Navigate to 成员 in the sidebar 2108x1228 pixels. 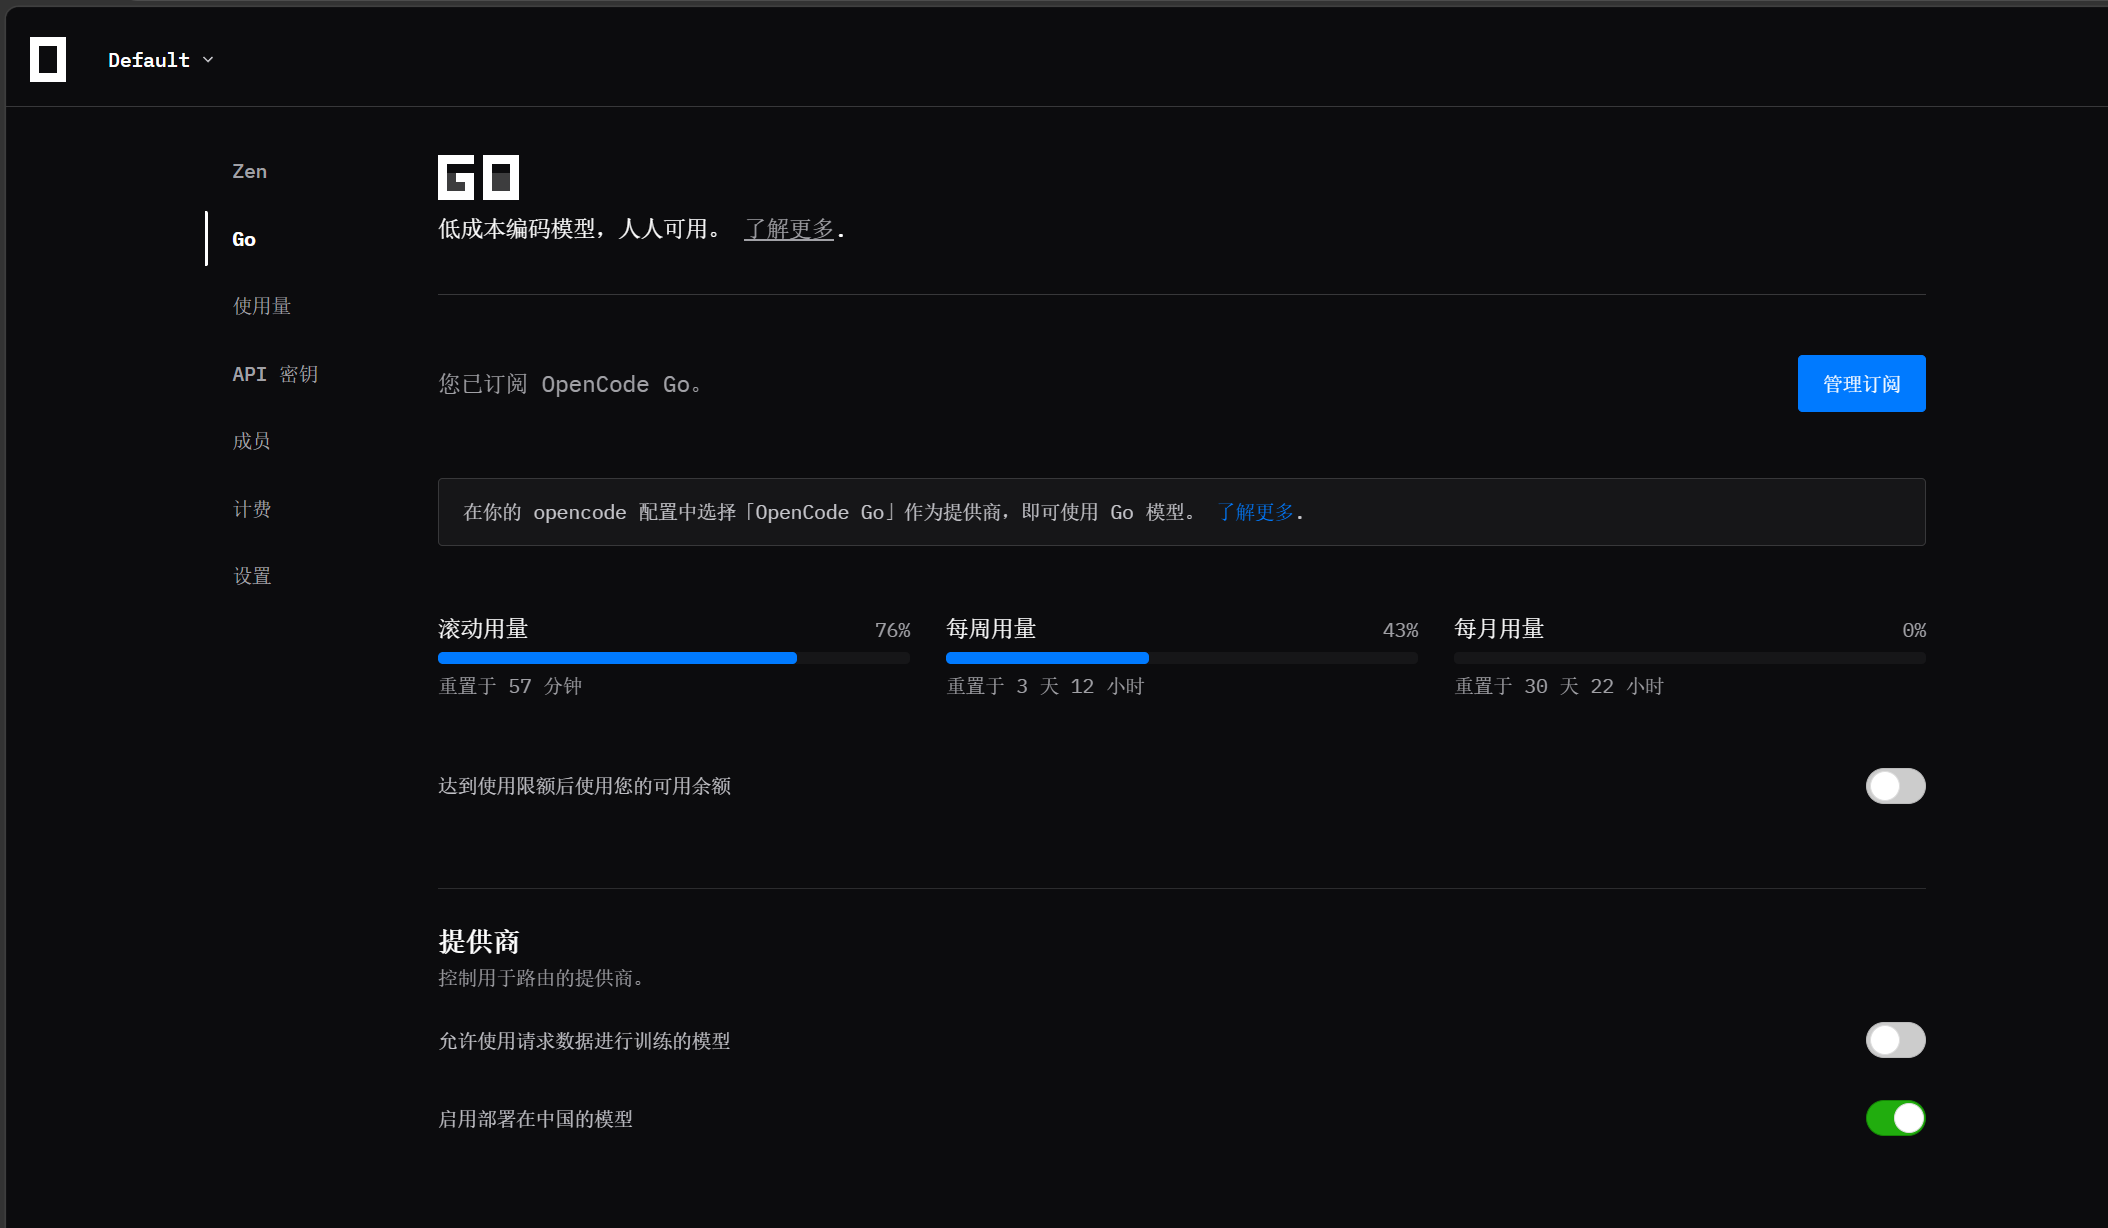coord(251,441)
